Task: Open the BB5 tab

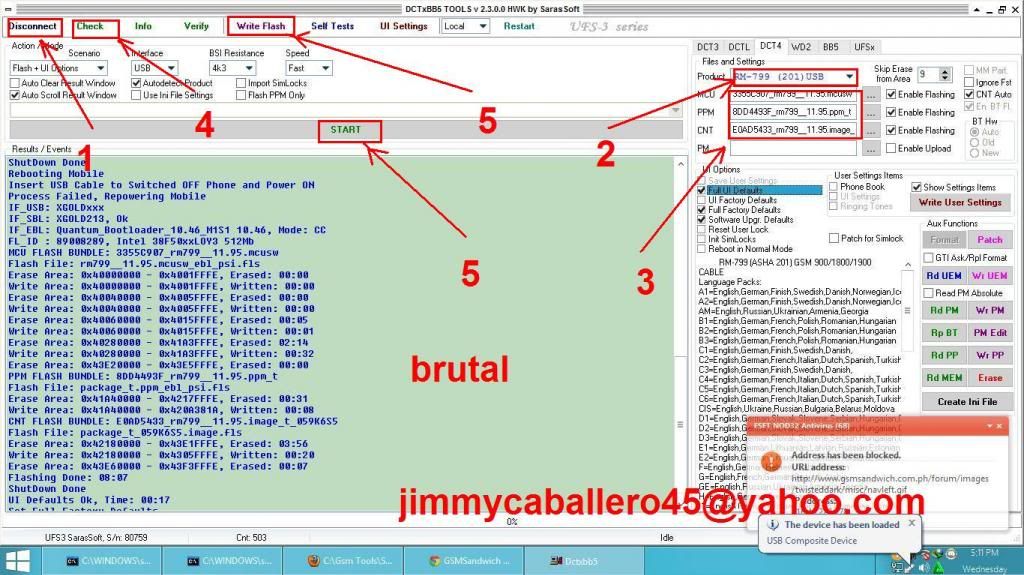Action: (831, 47)
